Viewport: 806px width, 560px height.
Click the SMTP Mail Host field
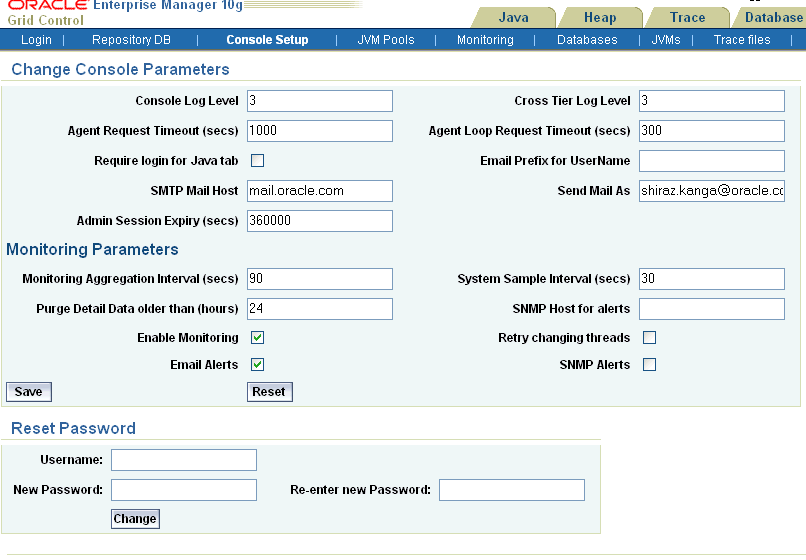point(320,191)
